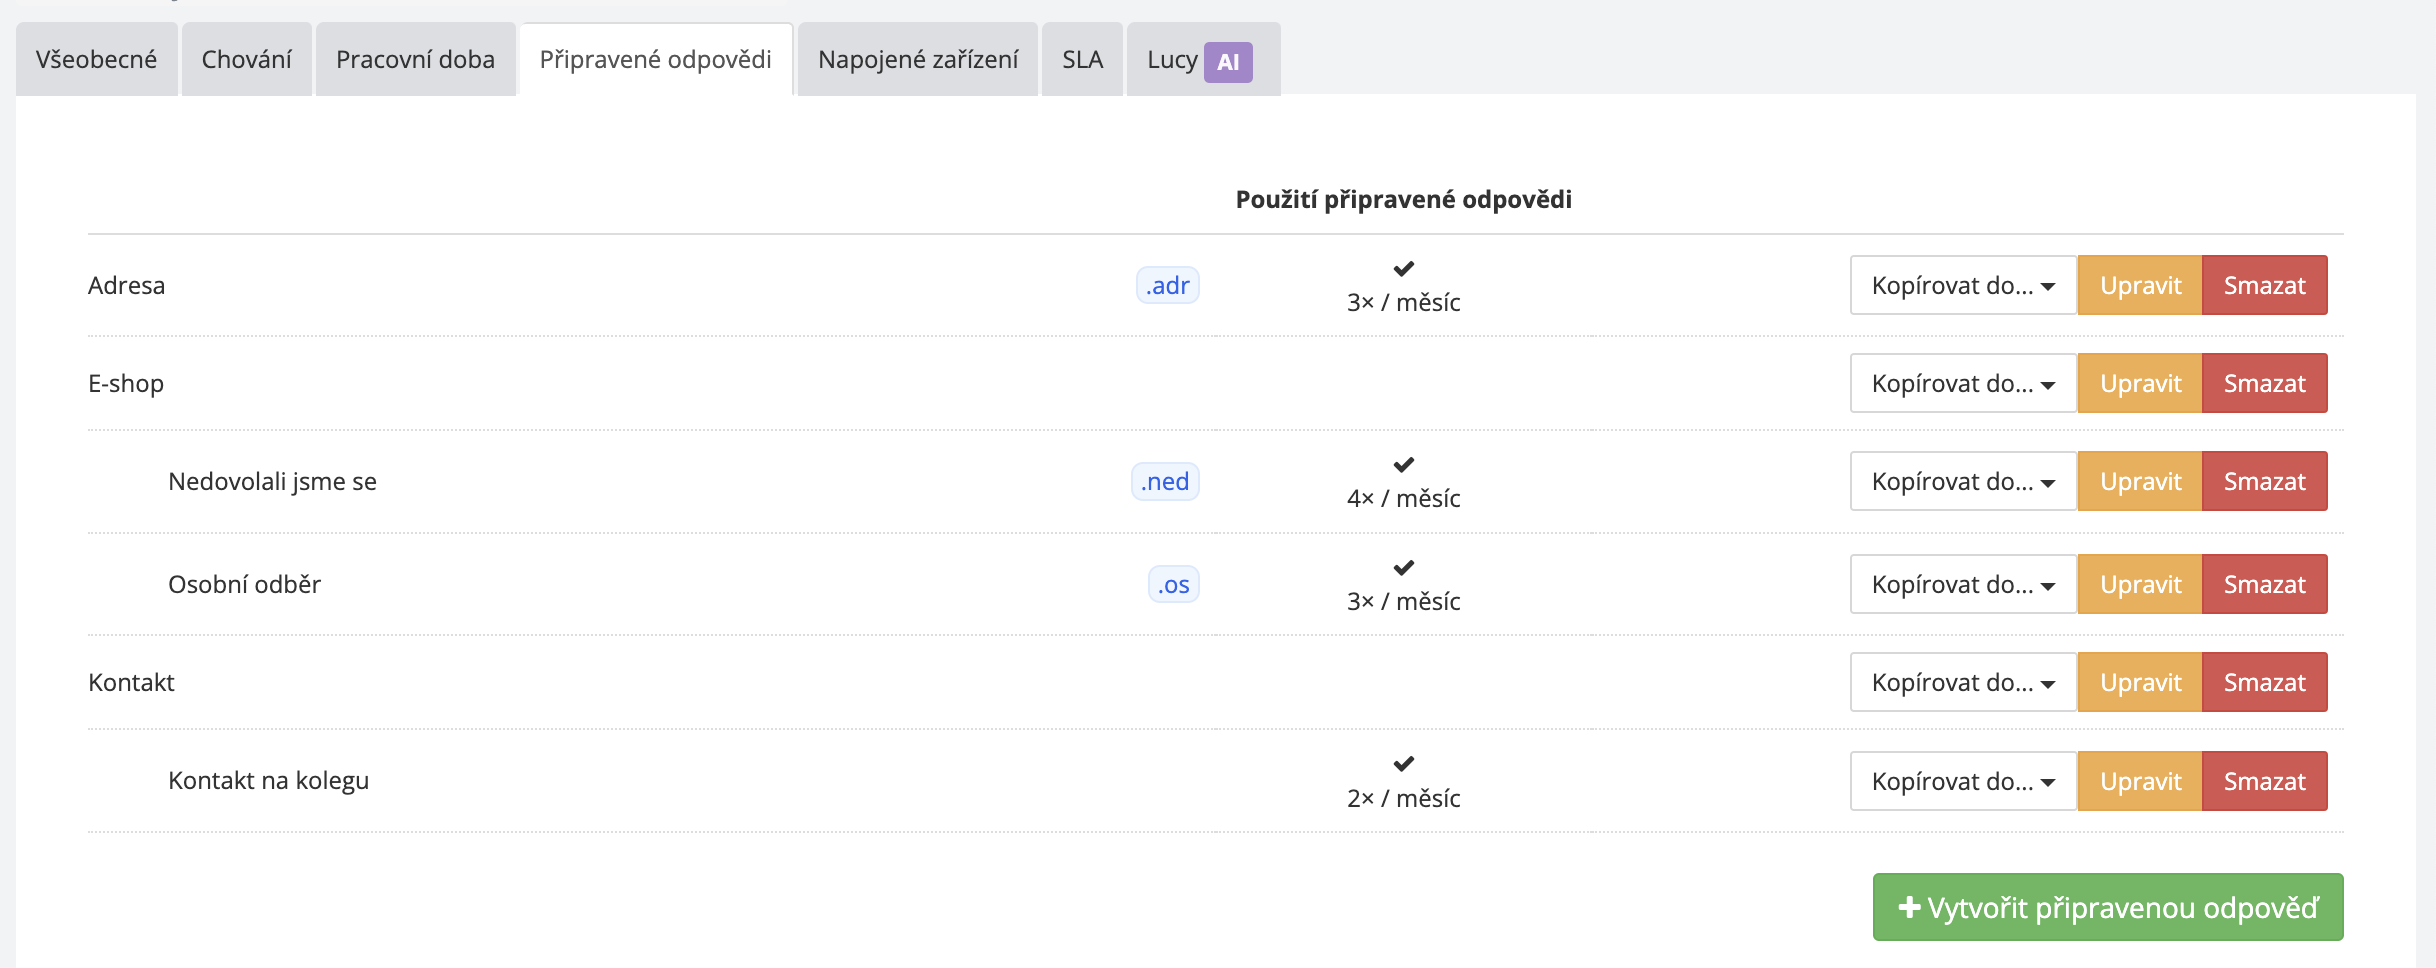Image resolution: width=2436 pixels, height=968 pixels.
Task: Expand the Kopírovat do dropdown for E-shop
Action: point(1962,383)
